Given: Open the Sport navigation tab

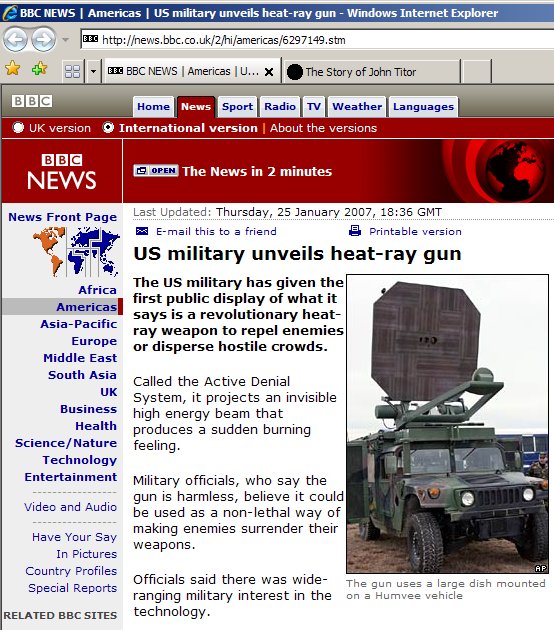Looking at the screenshot, I should [237, 106].
